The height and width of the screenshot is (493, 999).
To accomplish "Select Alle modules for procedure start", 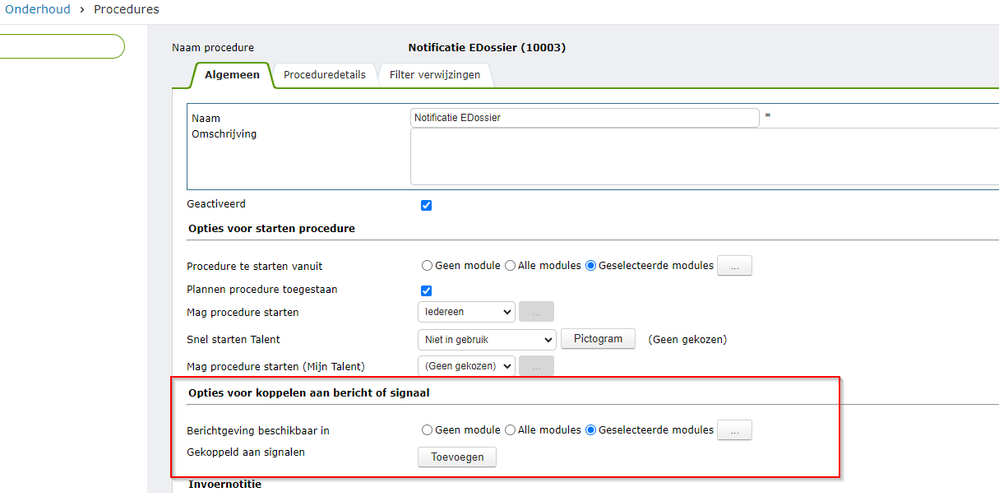I will 510,266.
